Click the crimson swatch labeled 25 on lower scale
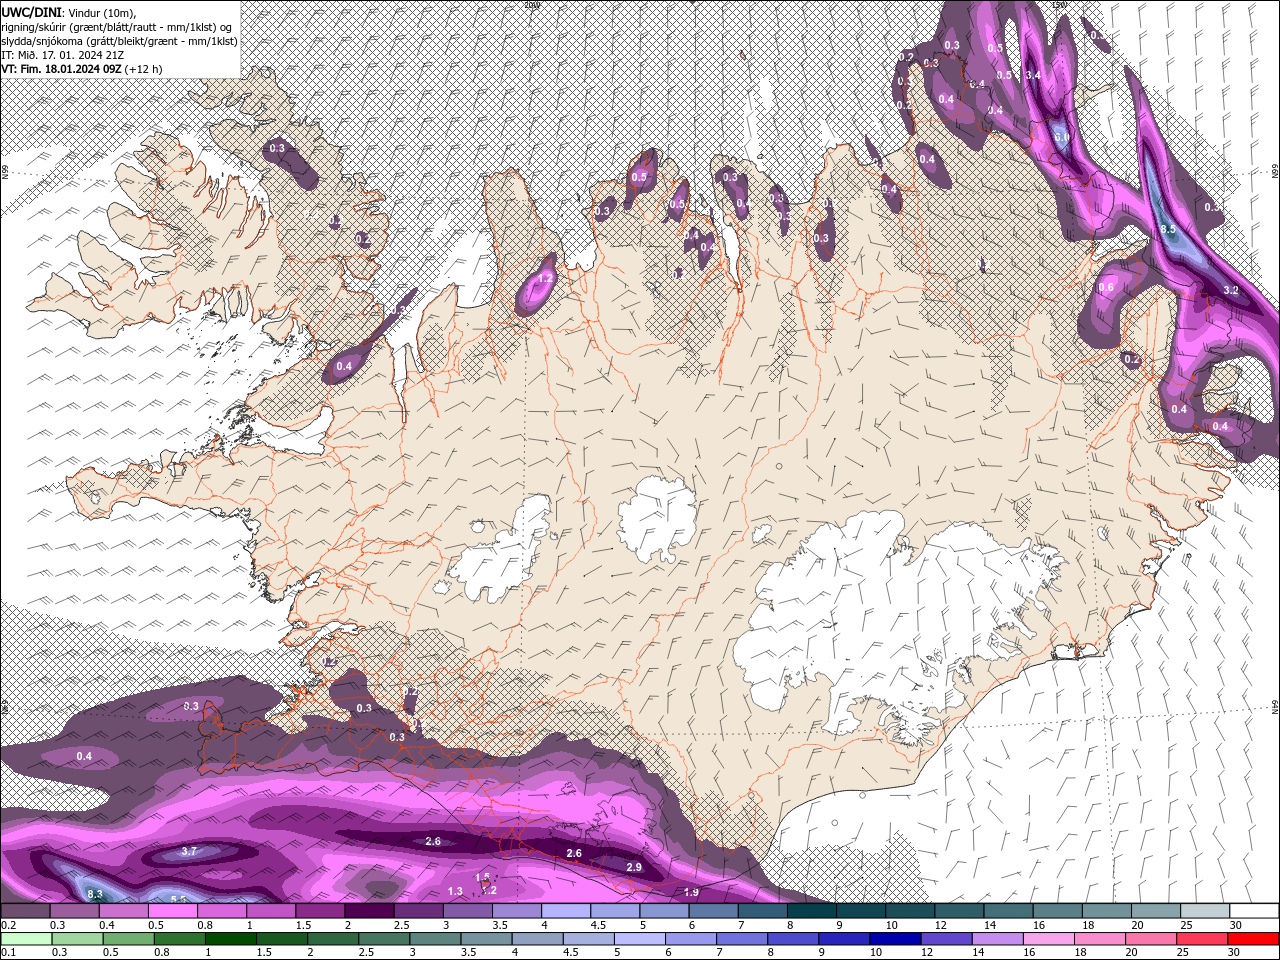Screen dimensions: 1280x960 click(x=1205, y=939)
